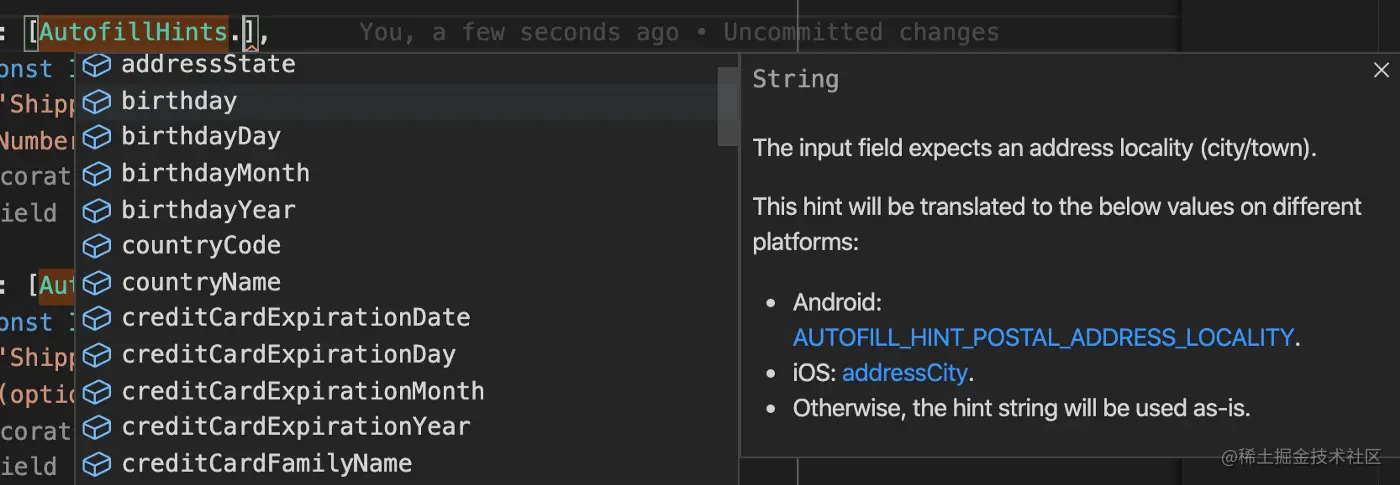The width and height of the screenshot is (1400, 485).
Task: Click the cube icon beside countryCode
Action: 96,247
